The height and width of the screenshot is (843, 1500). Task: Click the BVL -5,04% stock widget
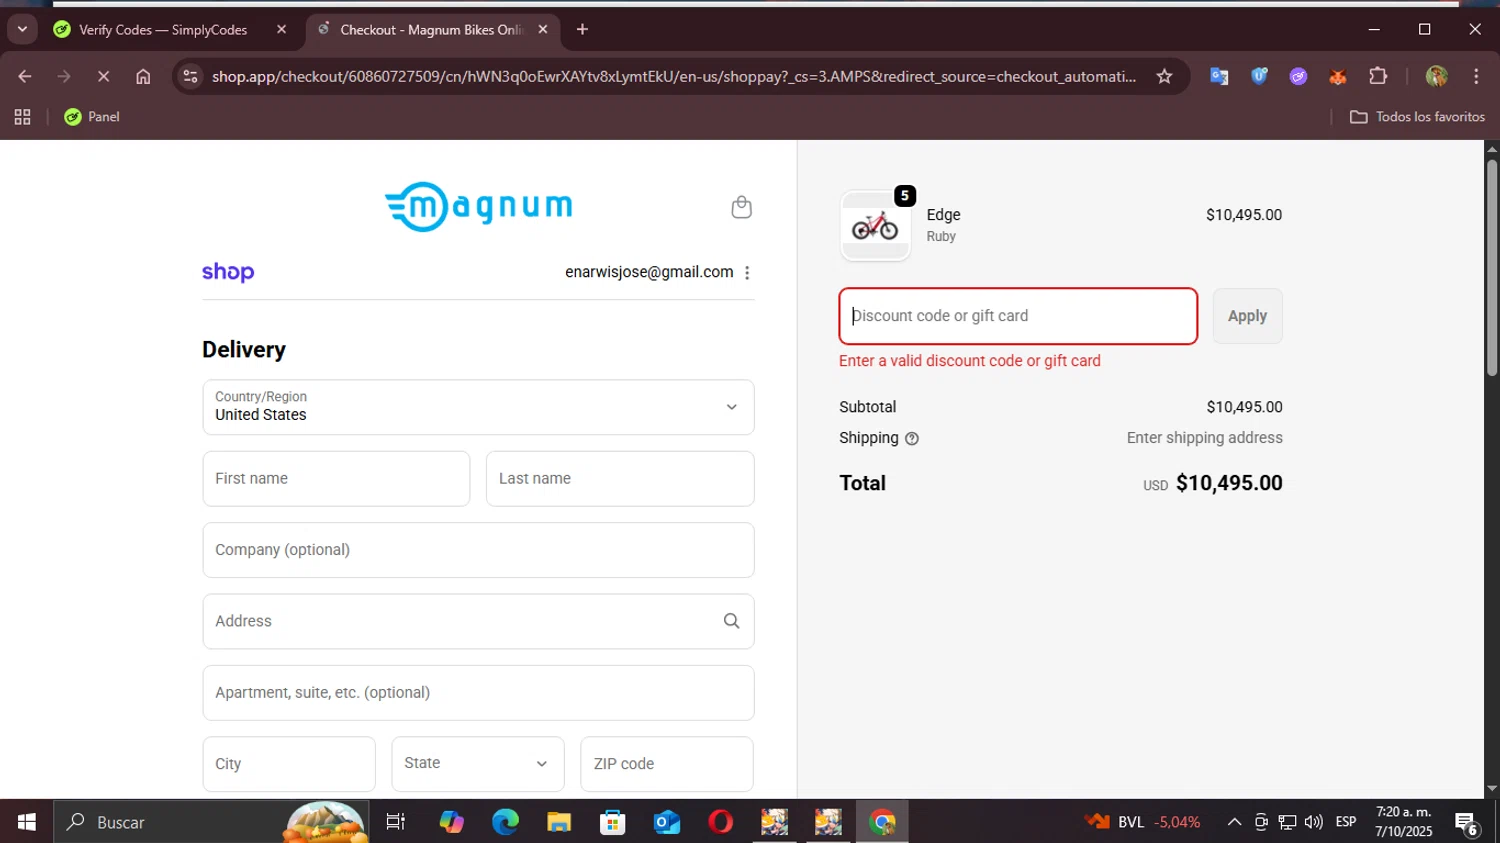click(1143, 822)
